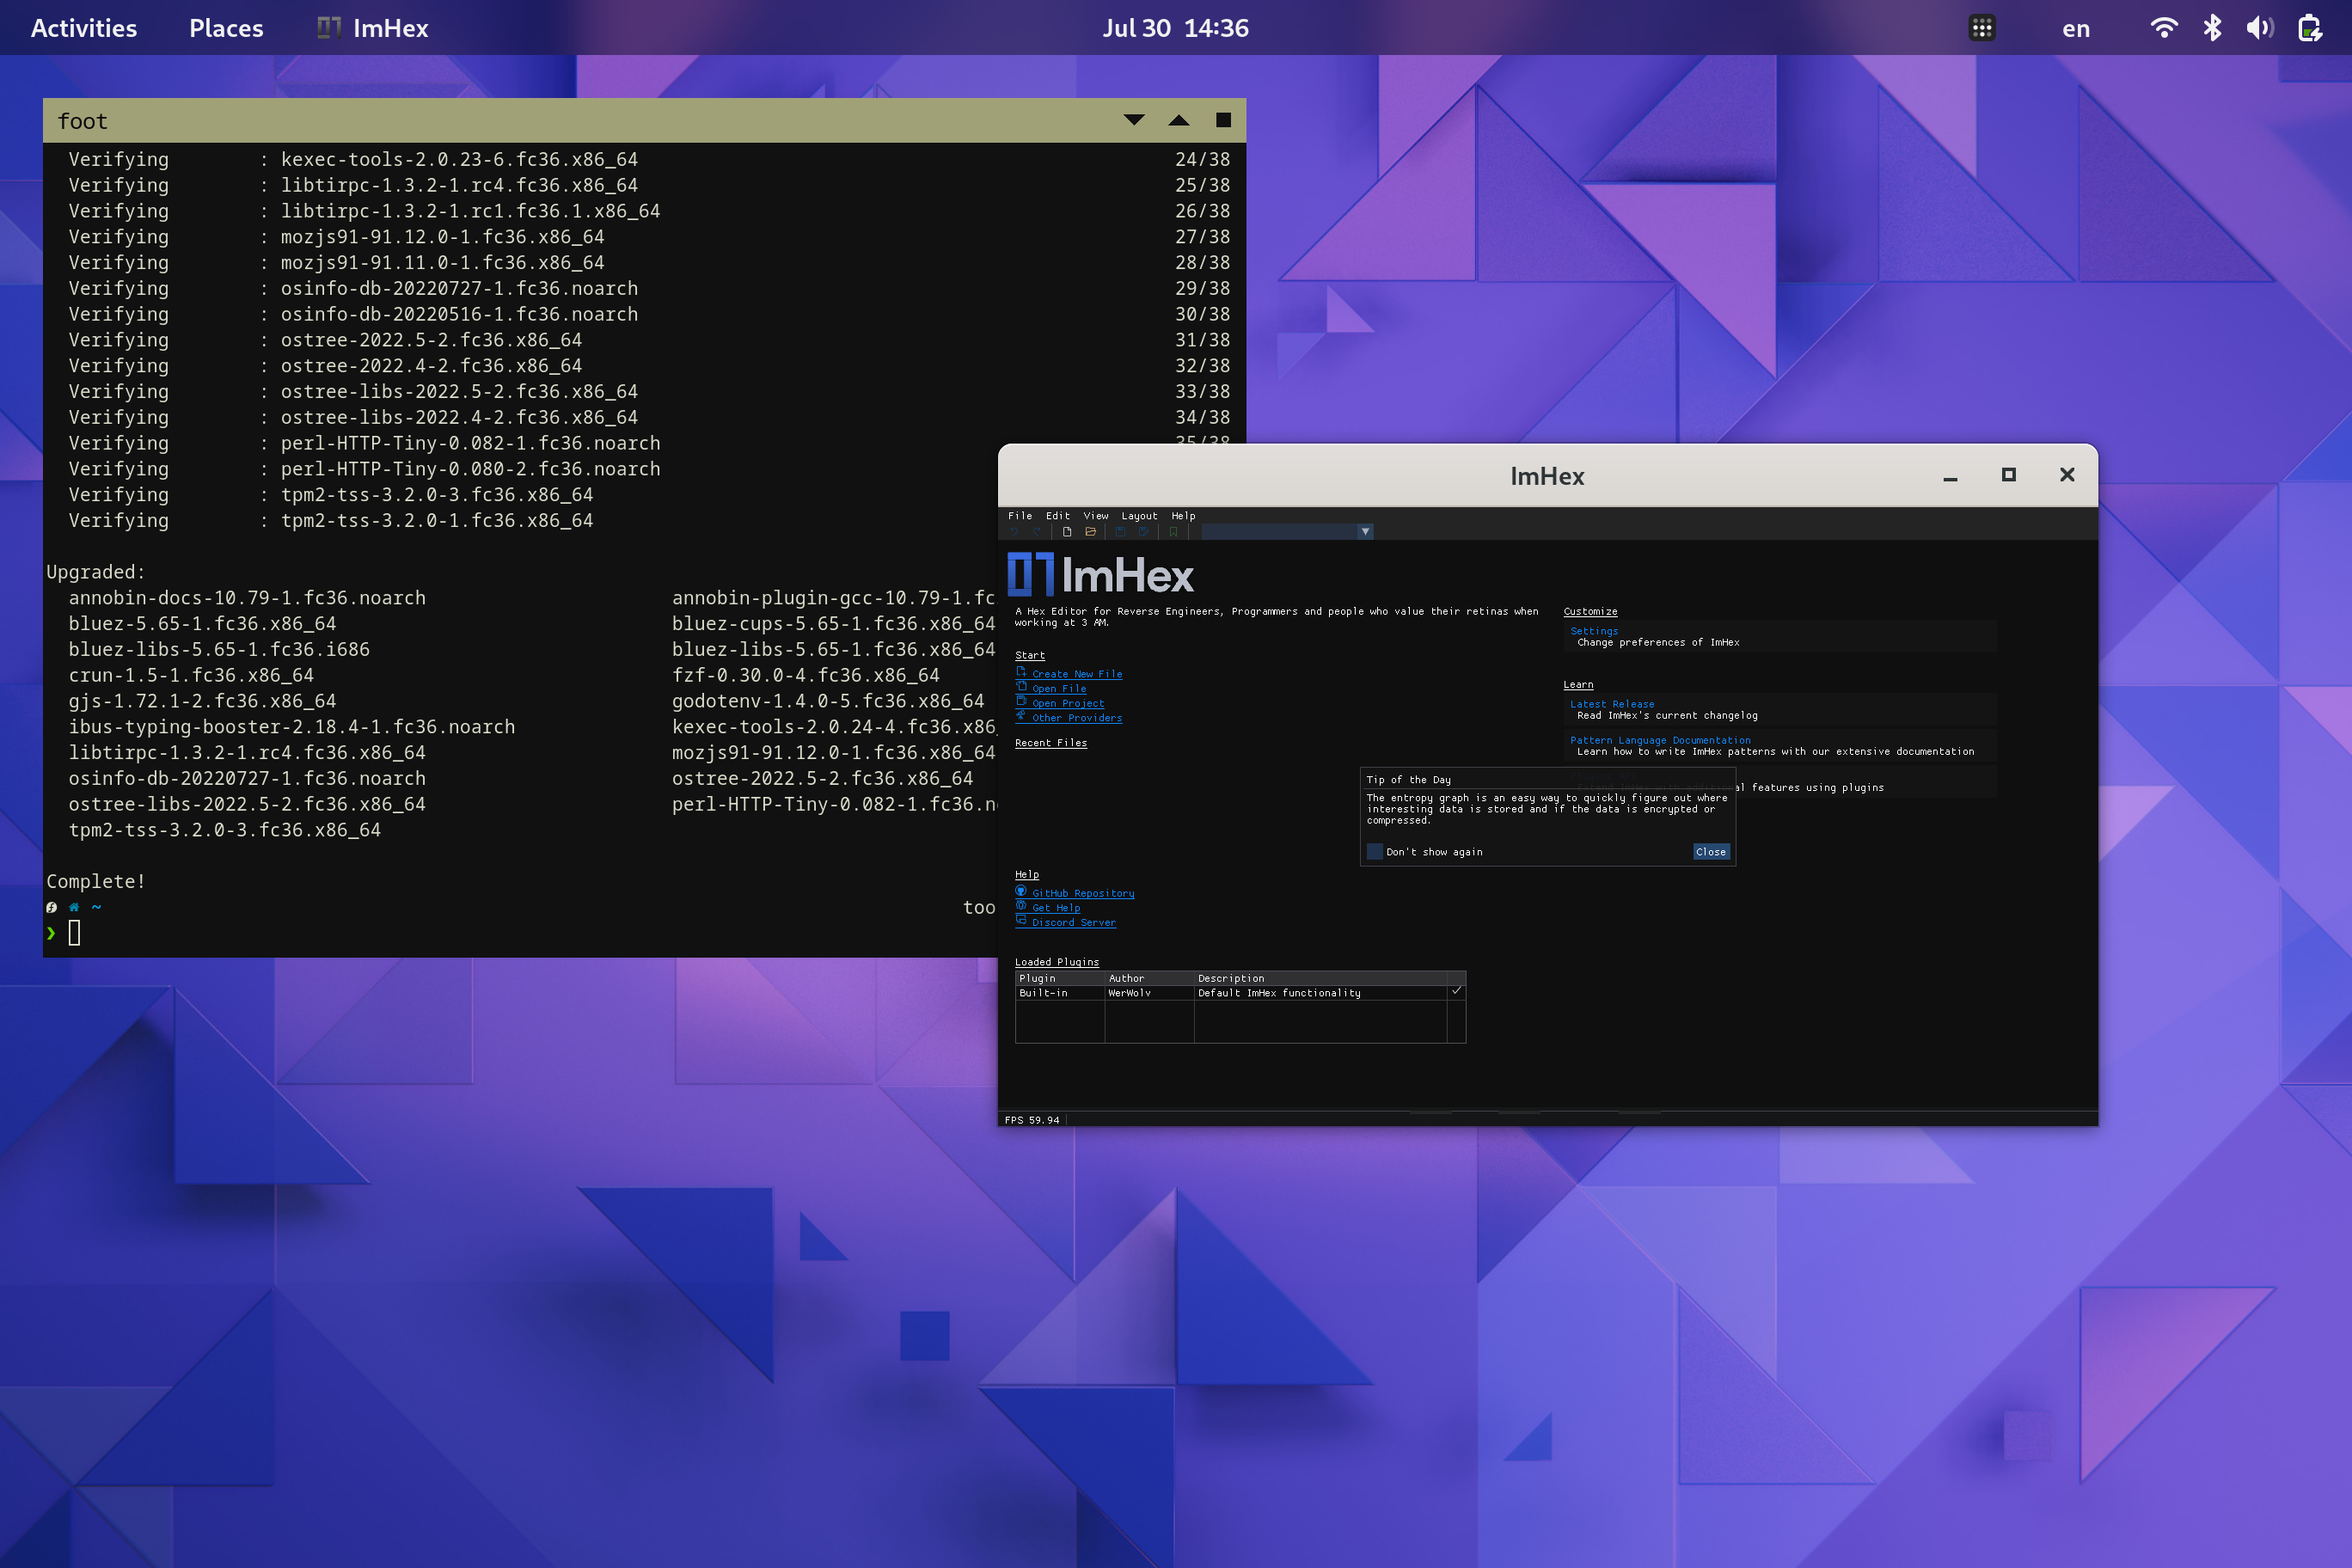Select the green Bookmark icon
Screen dimensions: 2352x1568
[x=1174, y=532]
